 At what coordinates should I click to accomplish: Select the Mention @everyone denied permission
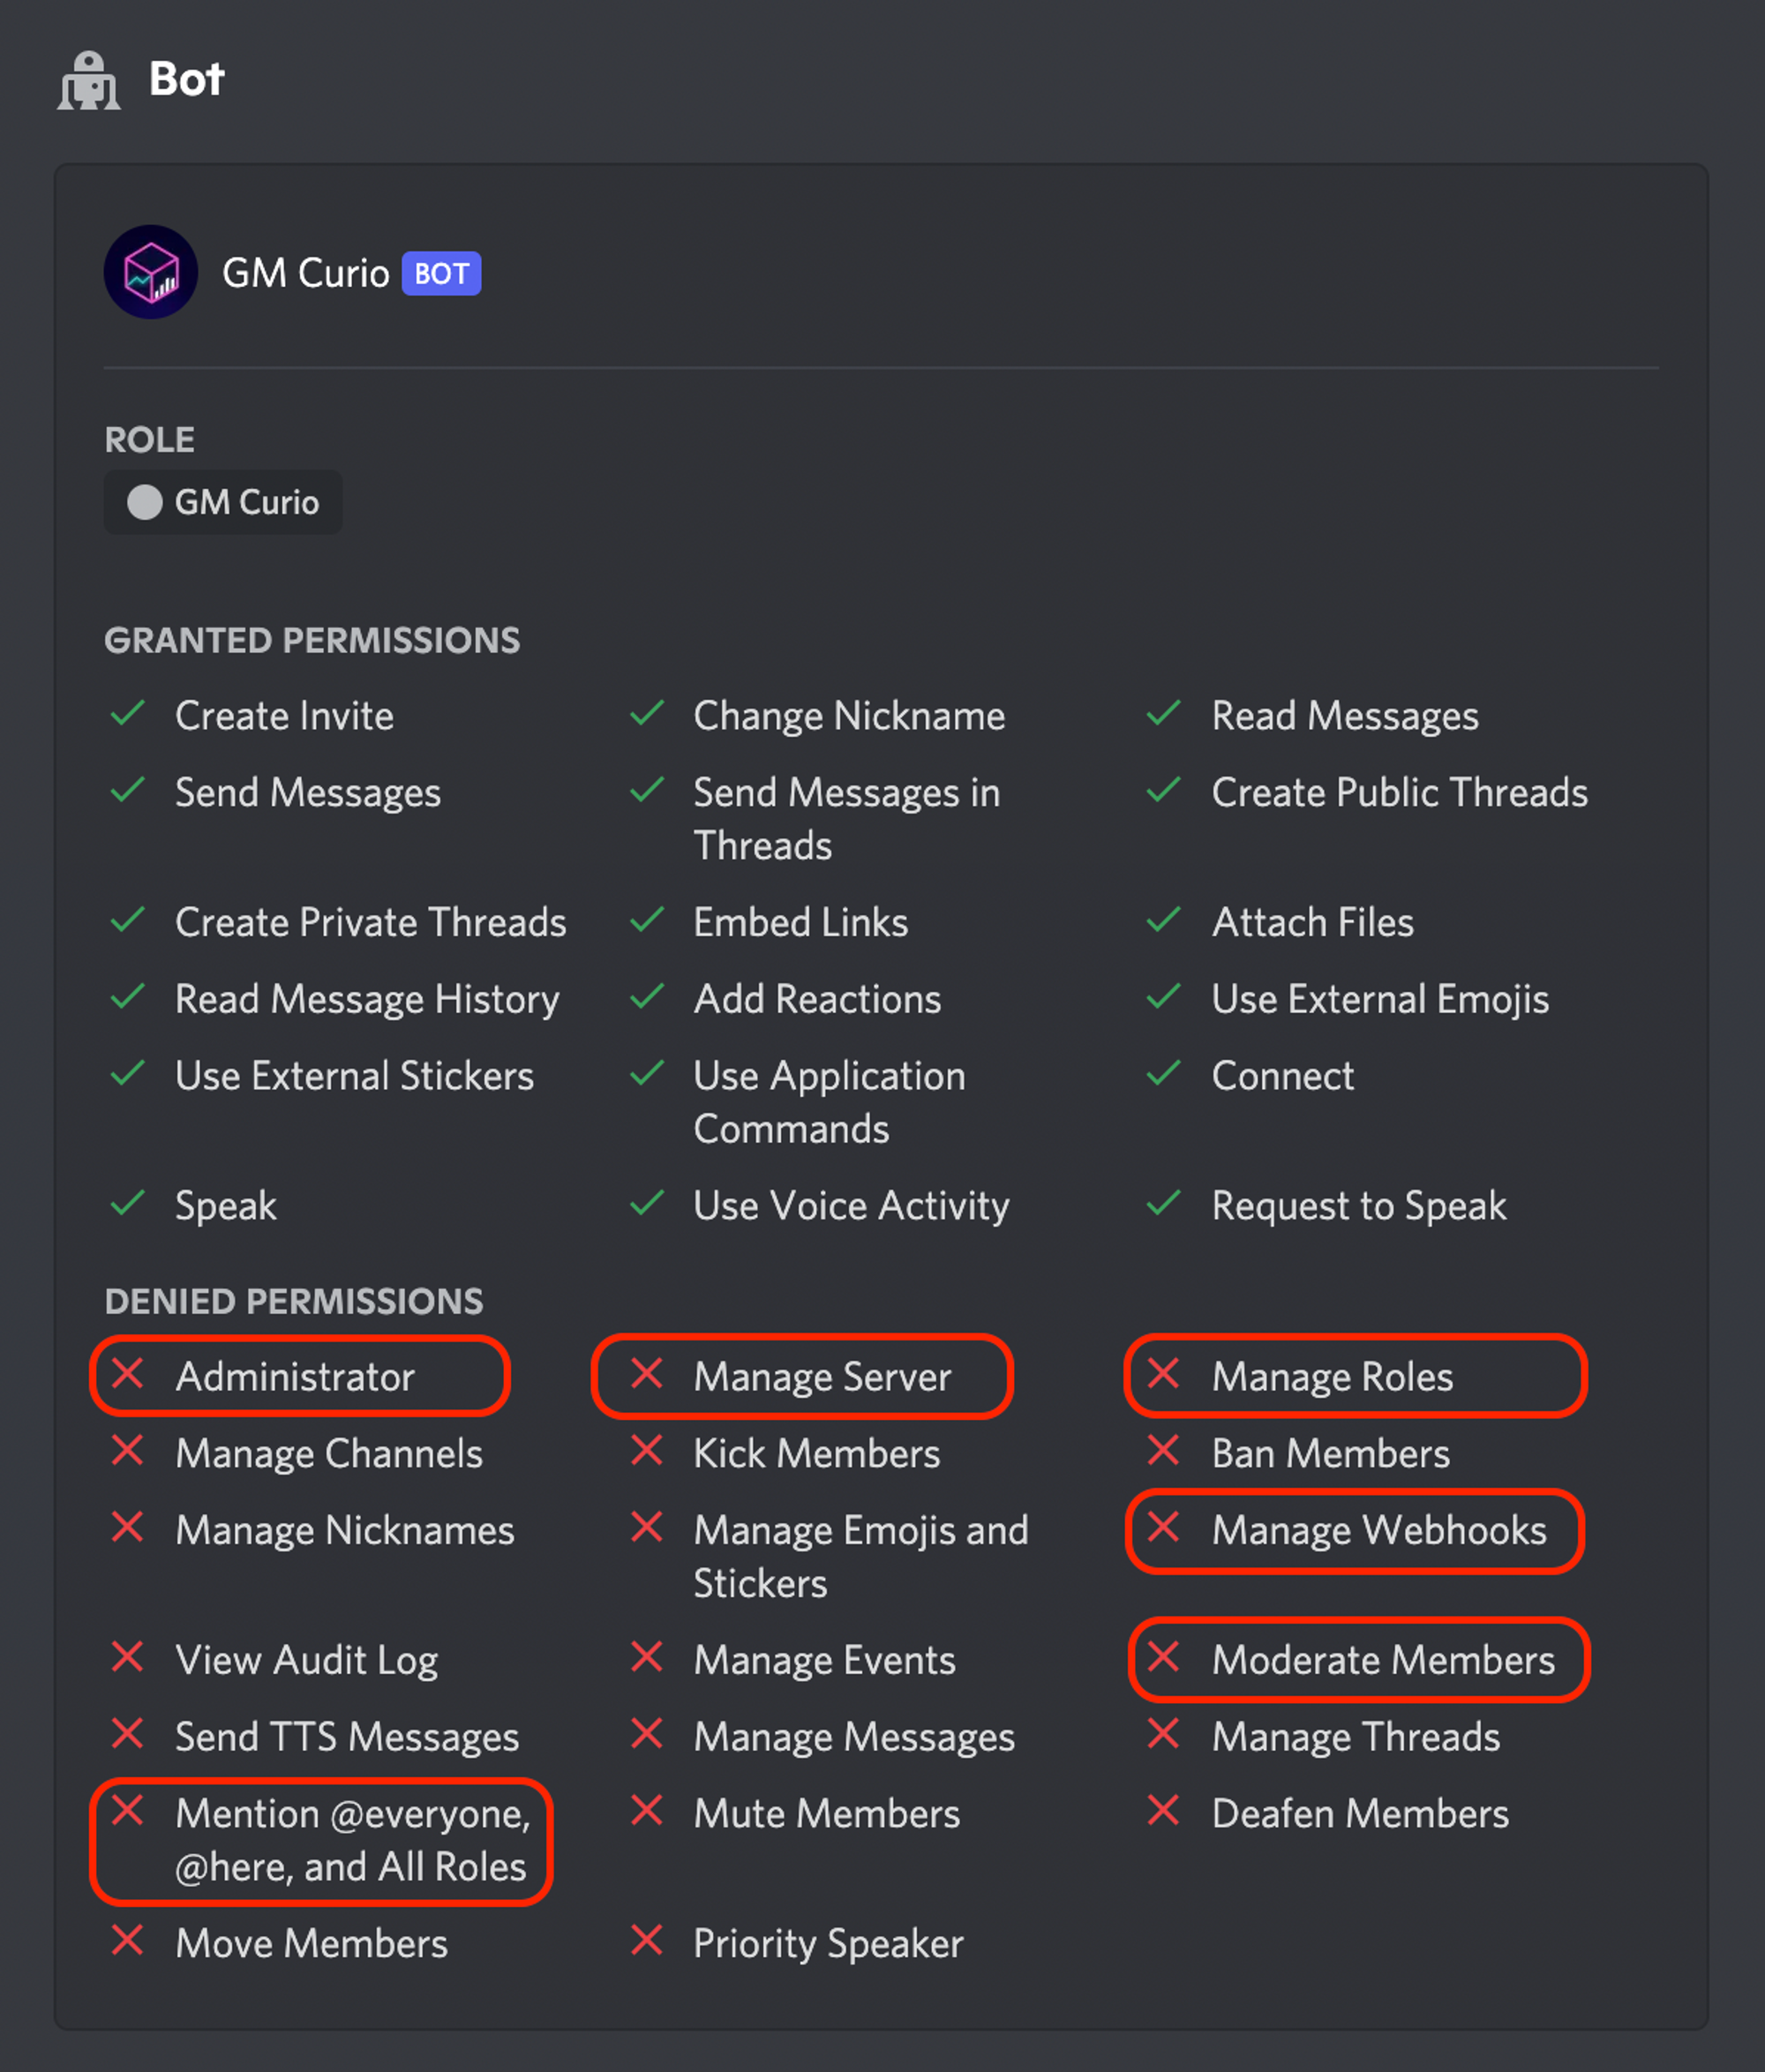[321, 1841]
